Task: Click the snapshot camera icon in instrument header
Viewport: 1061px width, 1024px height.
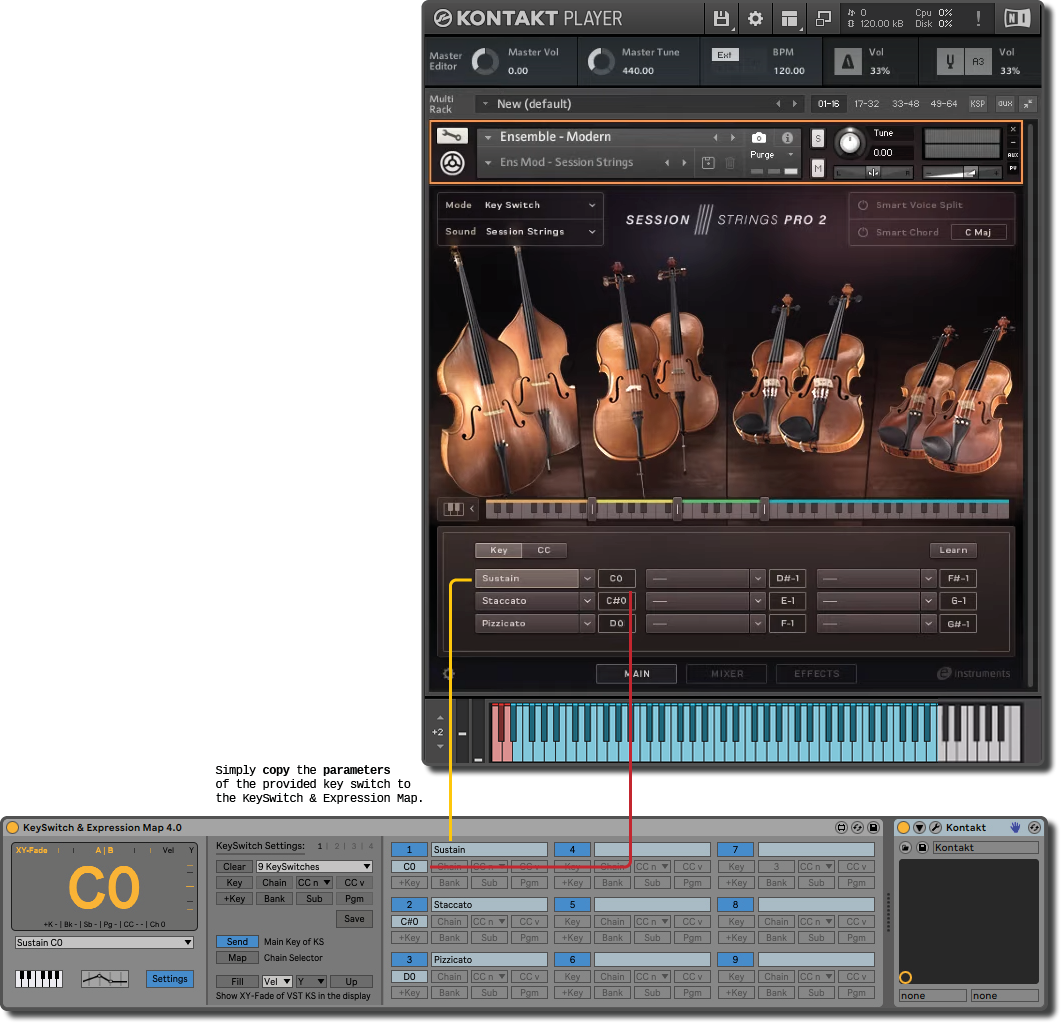Action: [x=759, y=138]
